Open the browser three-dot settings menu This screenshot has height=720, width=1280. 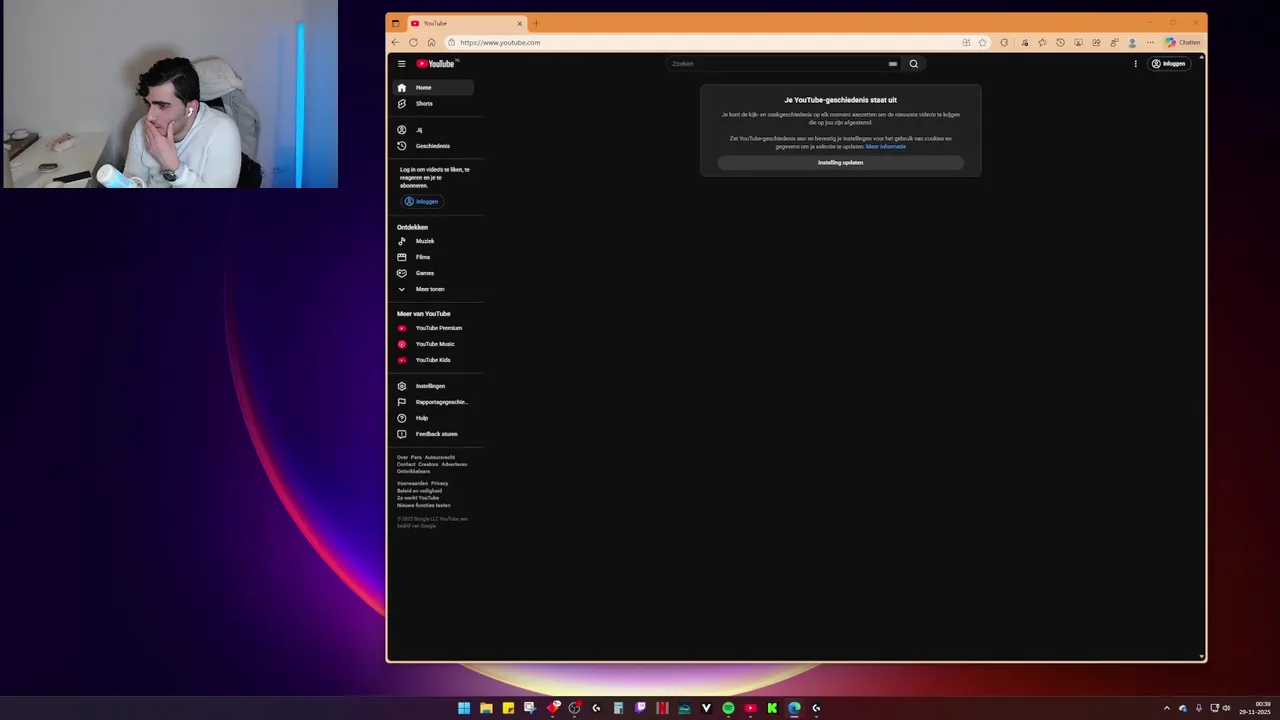tap(1150, 42)
